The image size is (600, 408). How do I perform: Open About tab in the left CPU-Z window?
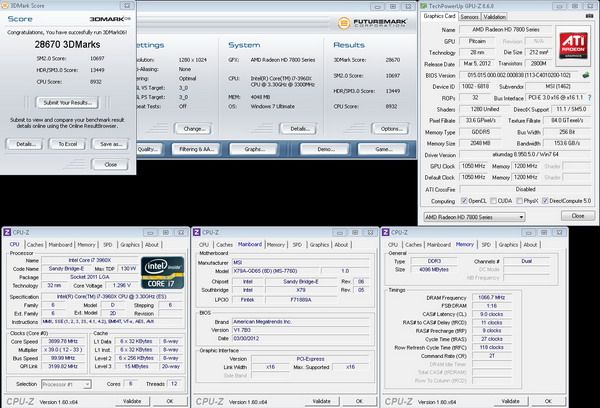[152, 245]
